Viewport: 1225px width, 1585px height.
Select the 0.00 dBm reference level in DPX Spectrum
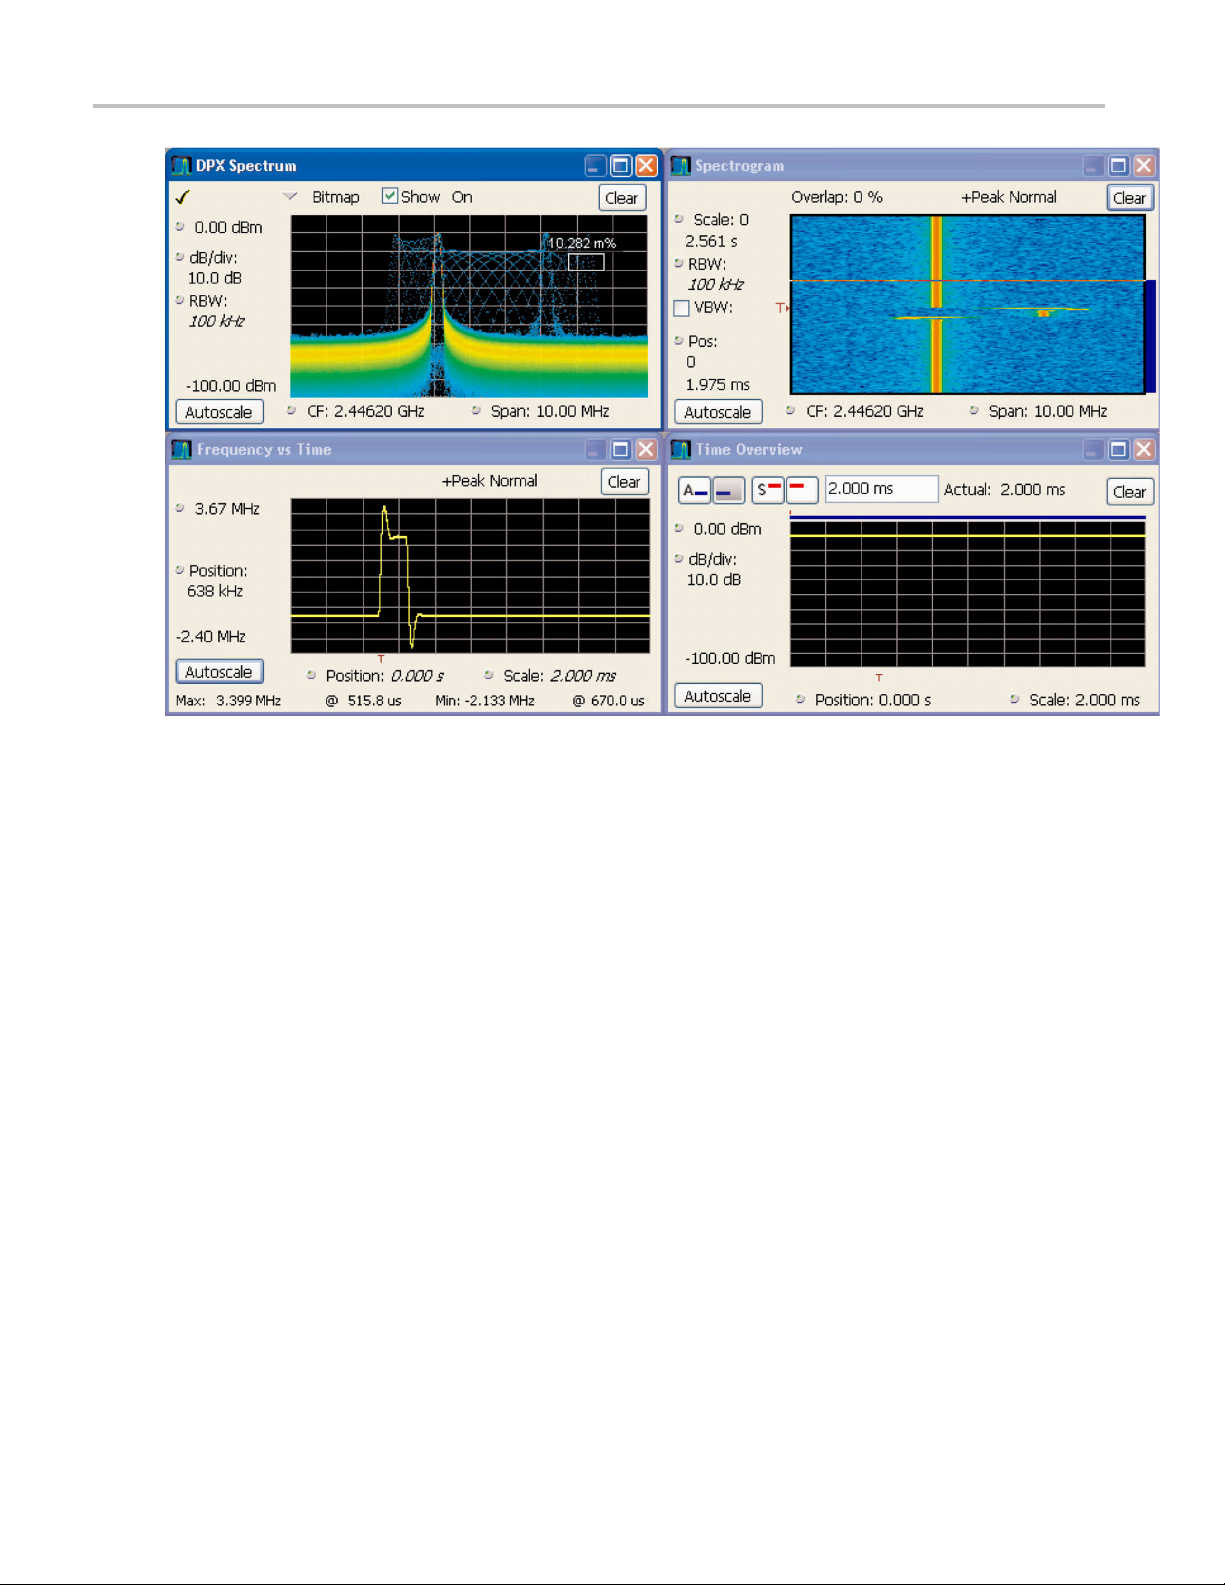(x=228, y=228)
